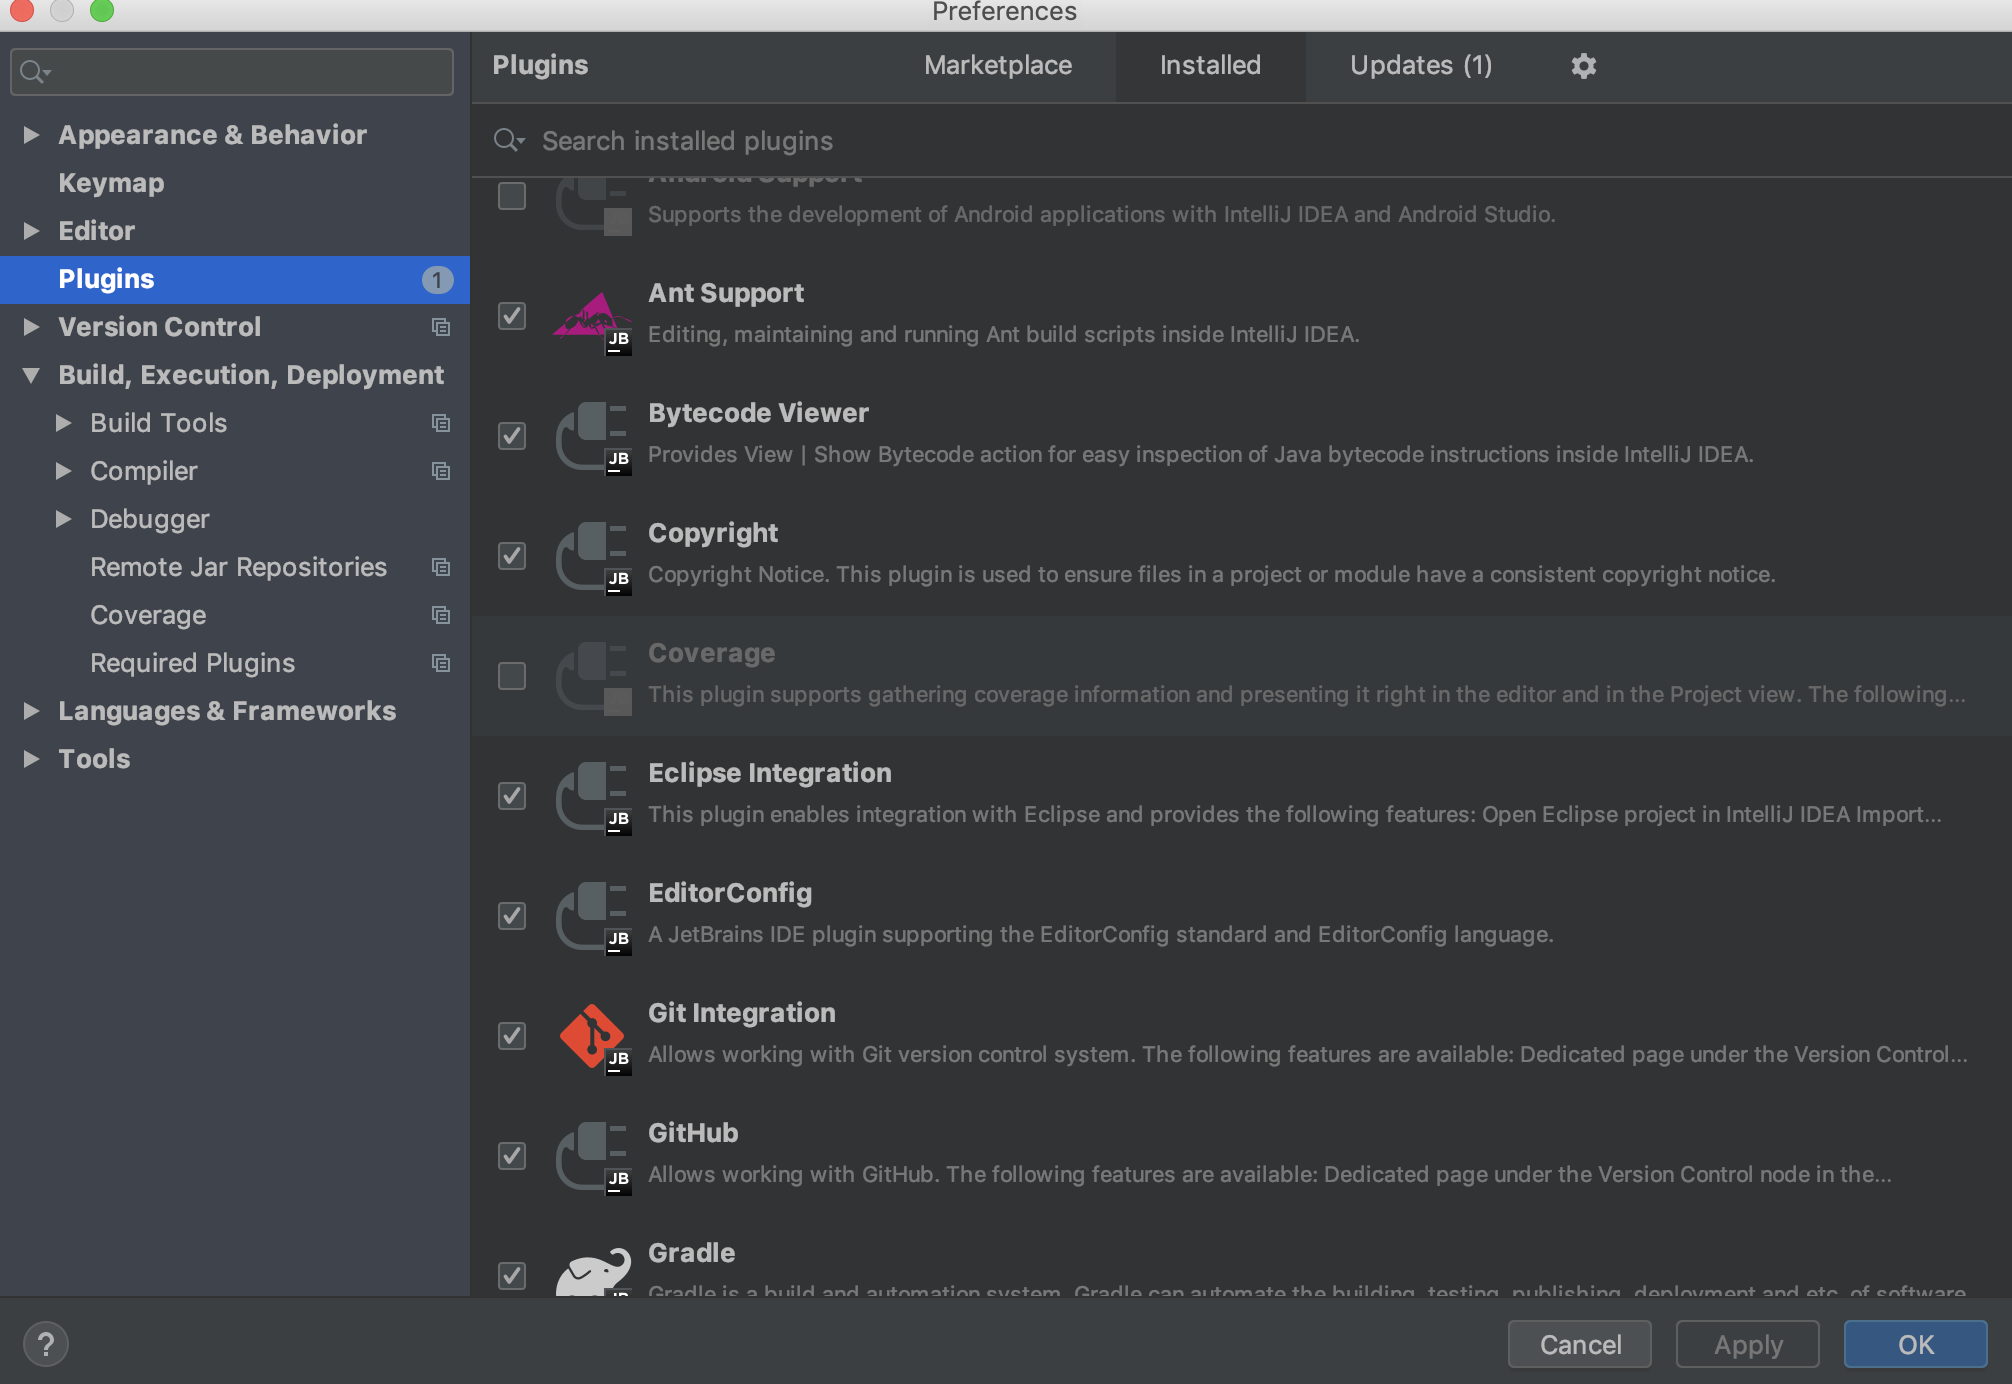
Task: Disable the Copyright plugin checkbox
Action: (512, 556)
